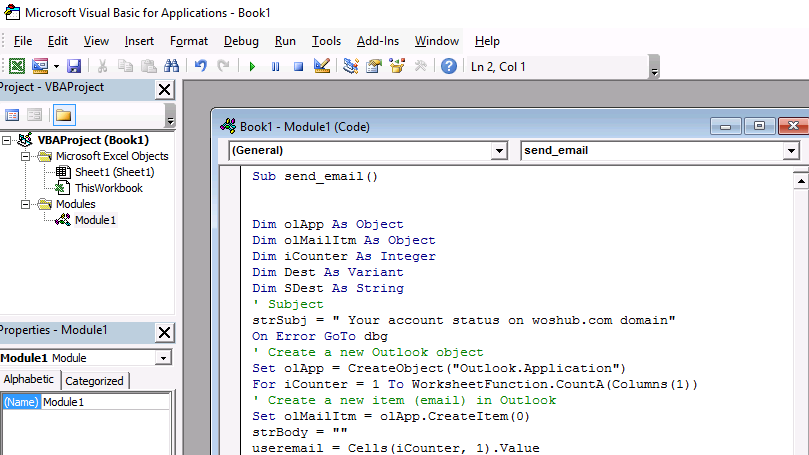
Task: Open the Insert object dropdown arrow
Action: tap(56, 67)
